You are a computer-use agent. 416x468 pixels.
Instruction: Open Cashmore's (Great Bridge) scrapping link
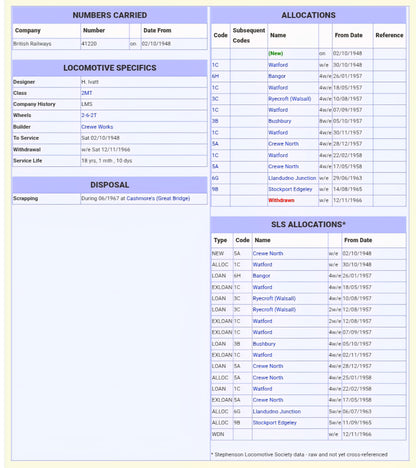158,198
